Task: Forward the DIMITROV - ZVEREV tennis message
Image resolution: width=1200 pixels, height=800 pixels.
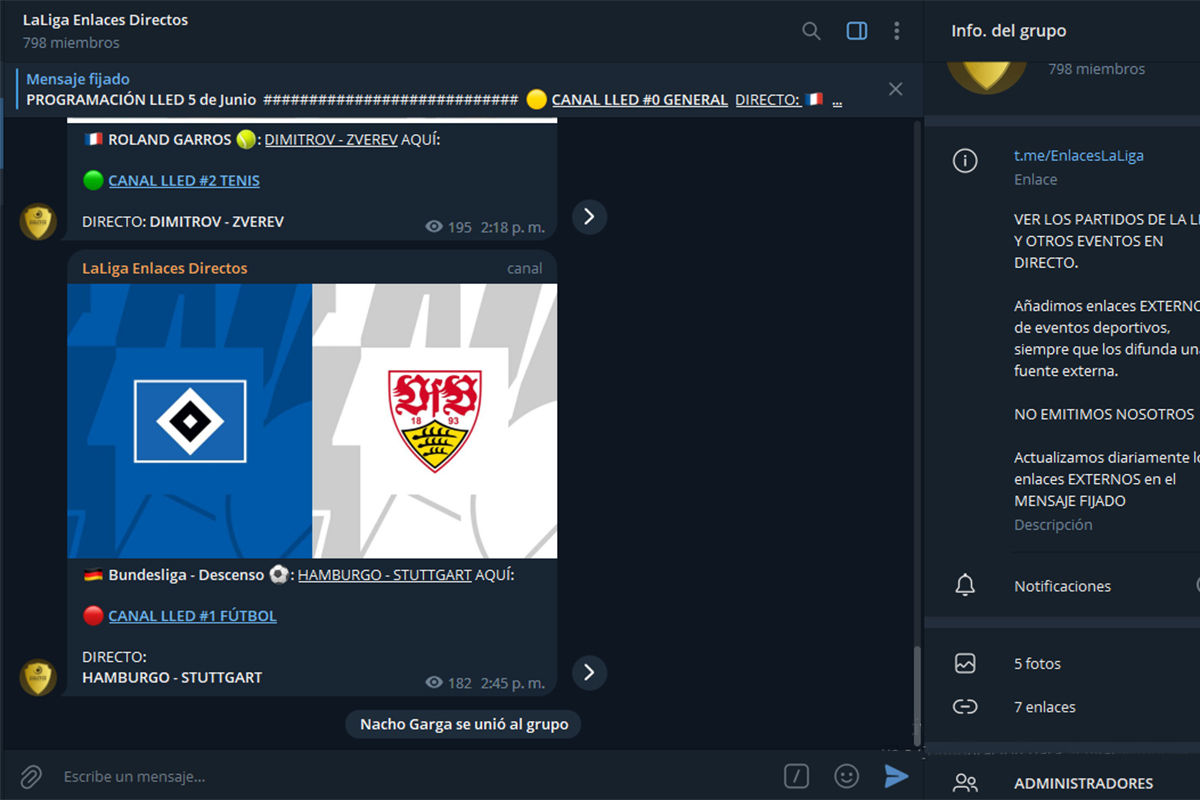Action: click(x=589, y=216)
